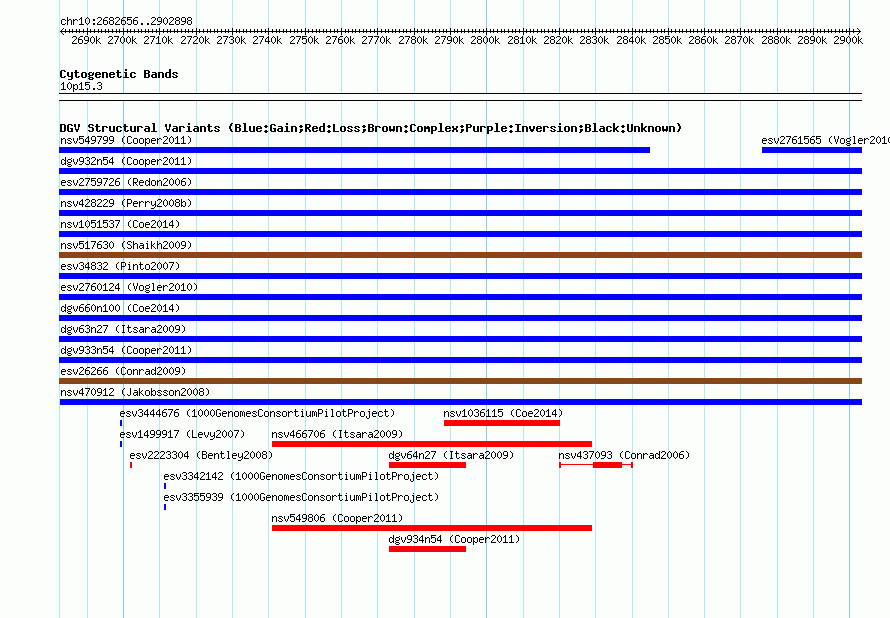The height and width of the screenshot is (618, 890).
Task: Select the nsv549799 blue gain bar
Action: pyautogui.click(x=355, y=150)
